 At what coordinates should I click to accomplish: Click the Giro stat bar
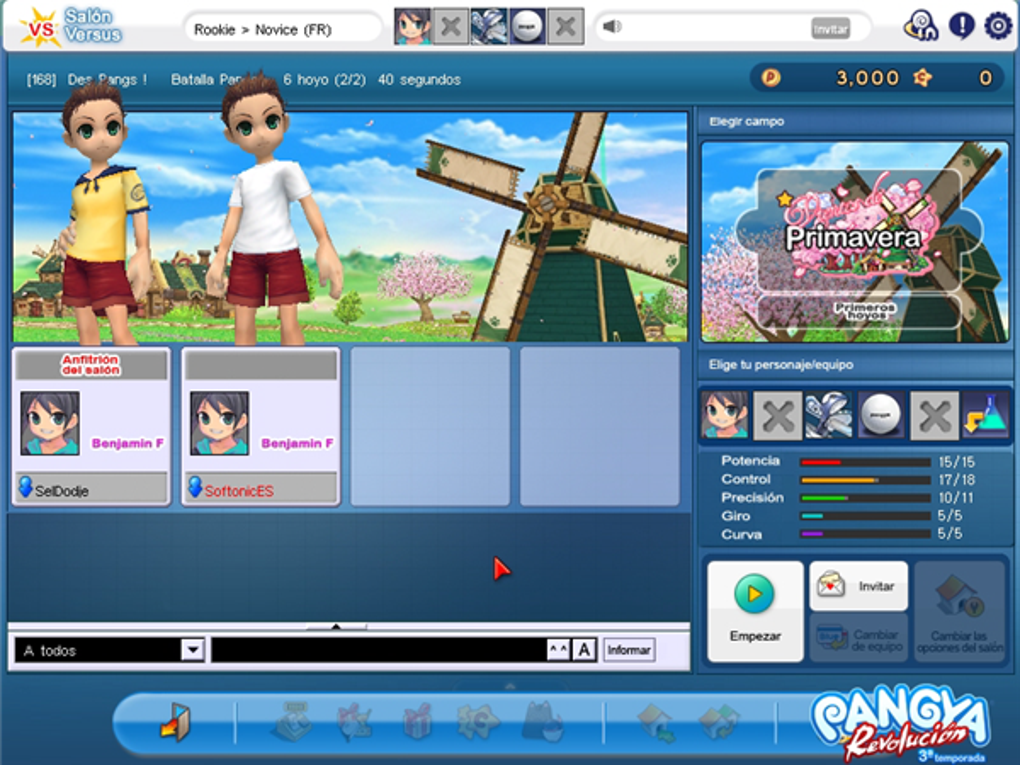point(865,516)
